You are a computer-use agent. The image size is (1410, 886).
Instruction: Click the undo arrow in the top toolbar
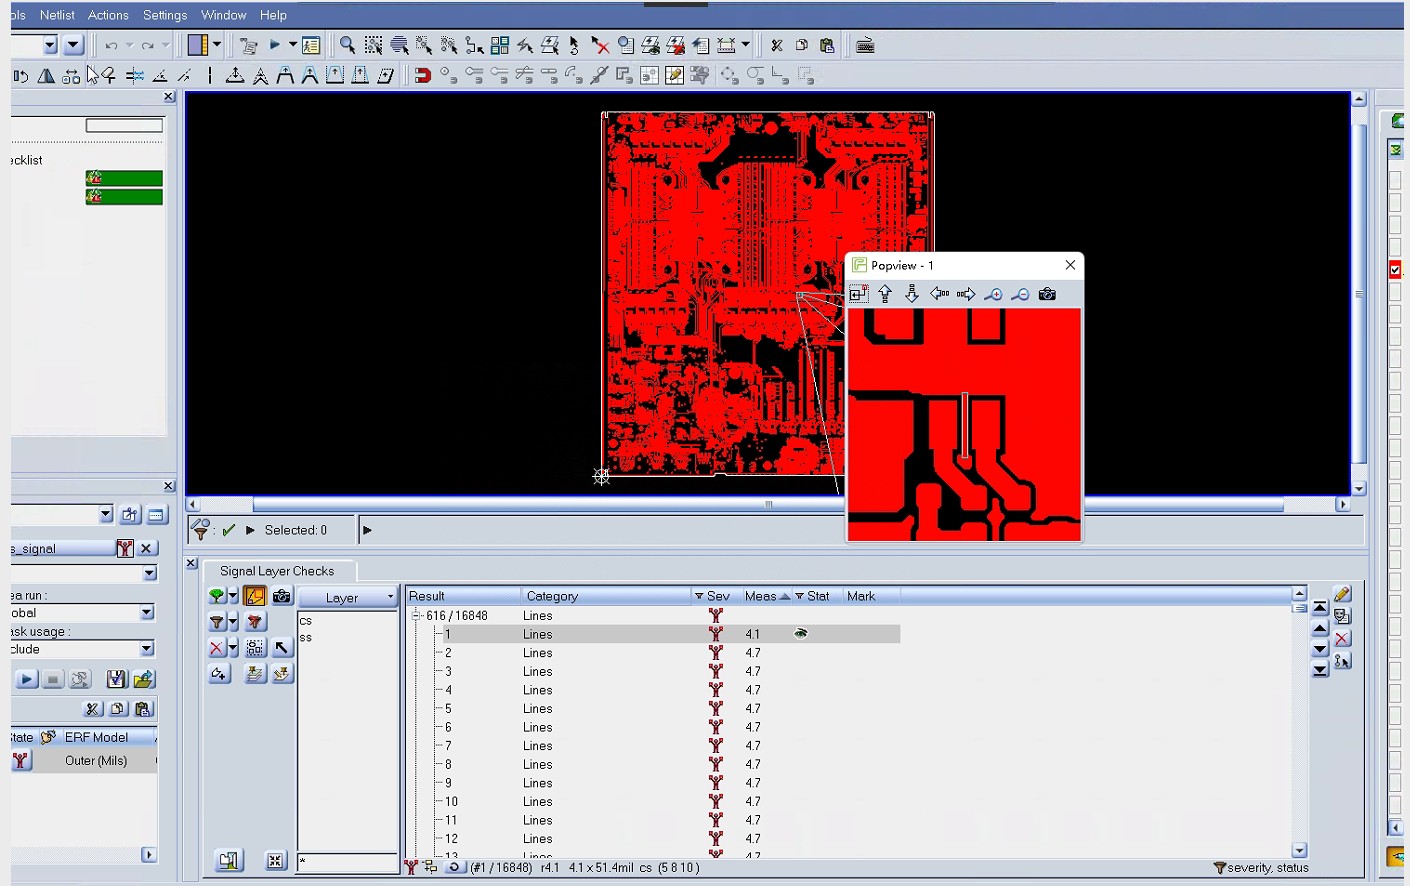[x=111, y=45]
